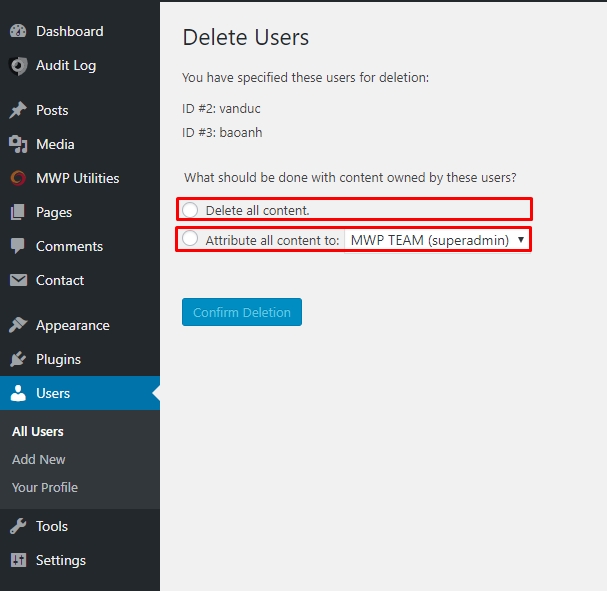Select the Delete all content radio button
Image resolution: width=607 pixels, height=591 pixels.
[190, 210]
